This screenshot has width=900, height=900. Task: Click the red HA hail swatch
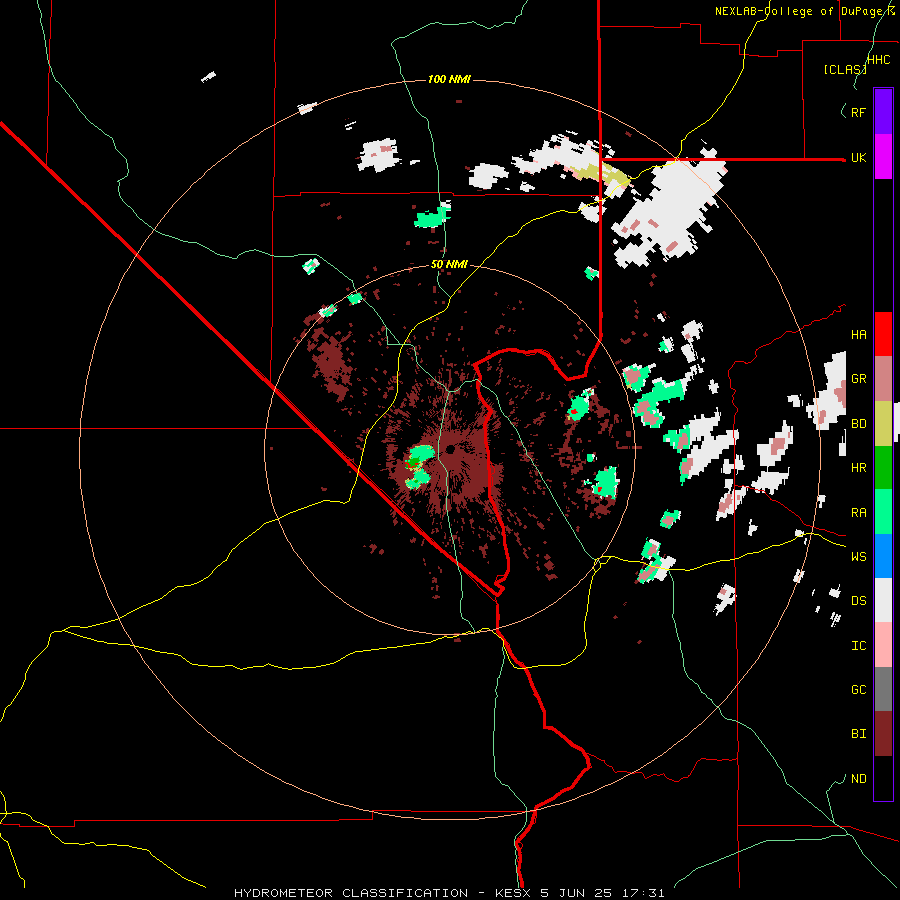click(x=883, y=334)
